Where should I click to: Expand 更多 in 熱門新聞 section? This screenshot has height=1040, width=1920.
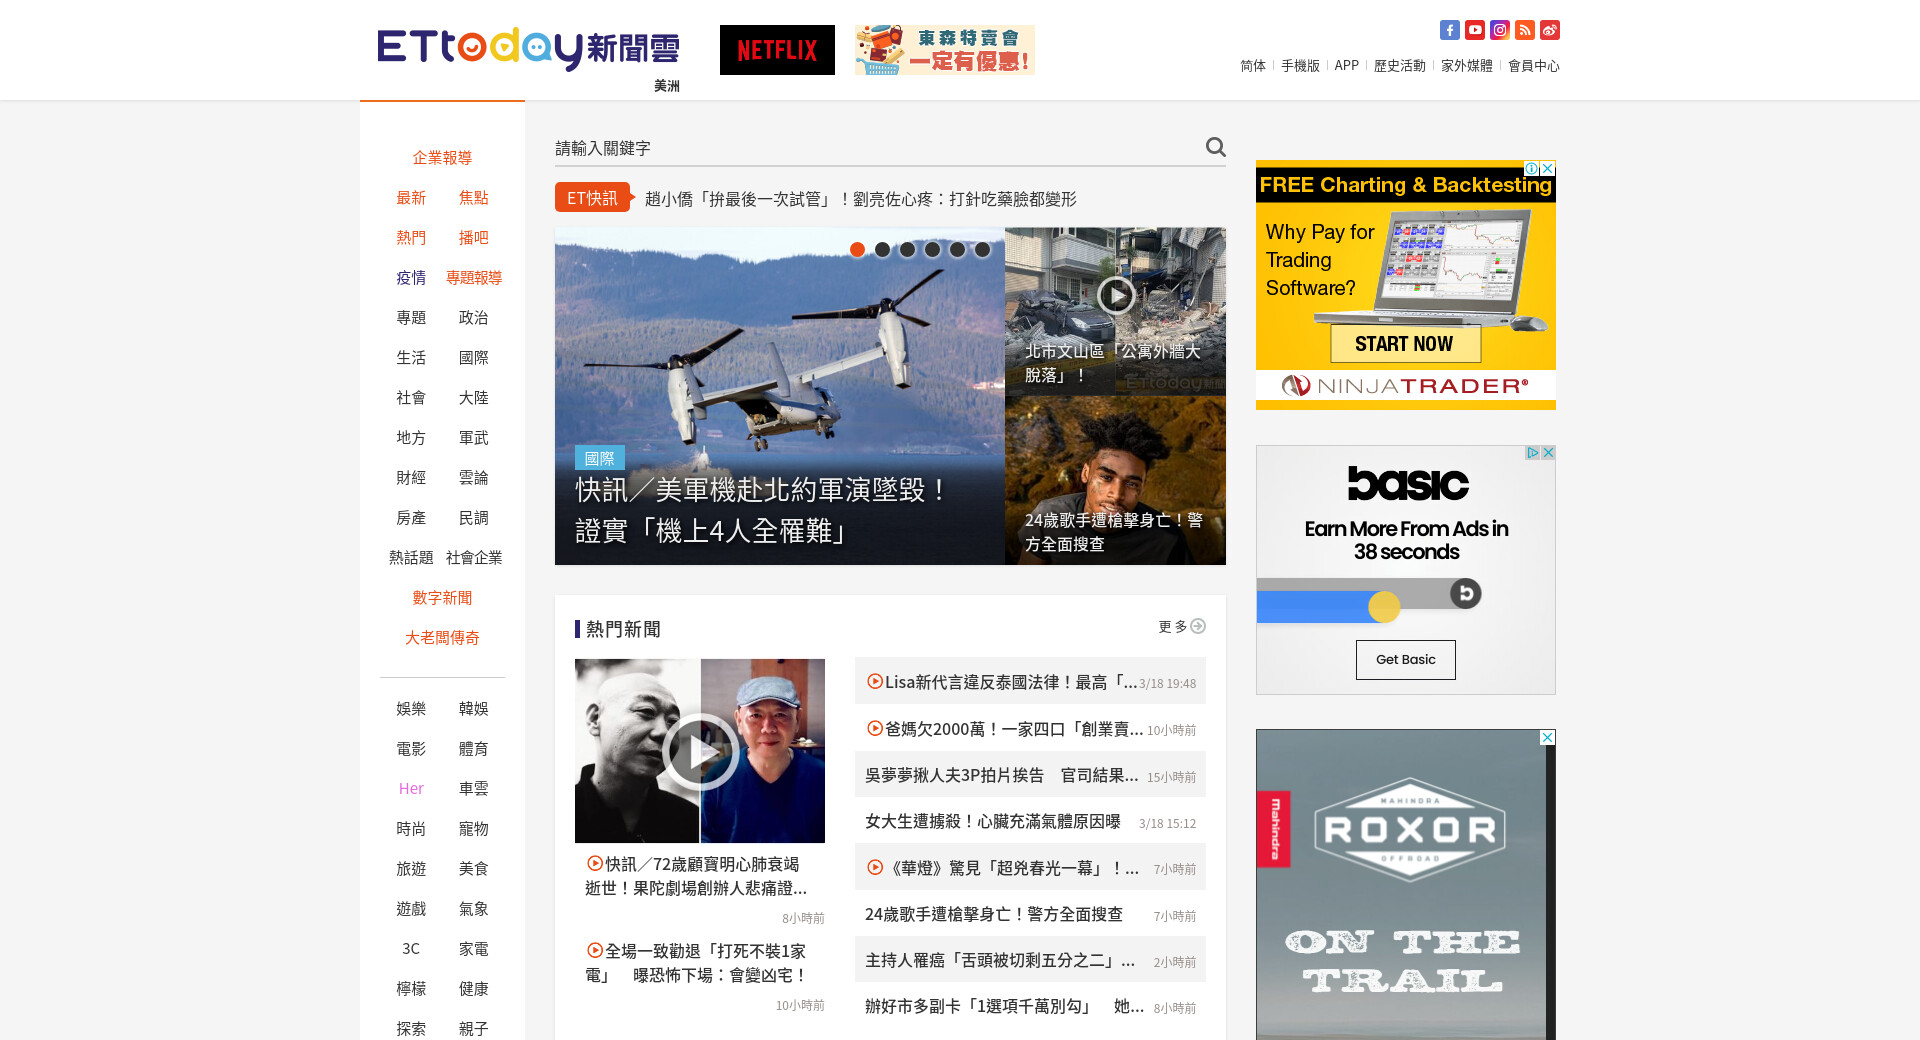click(x=1181, y=627)
